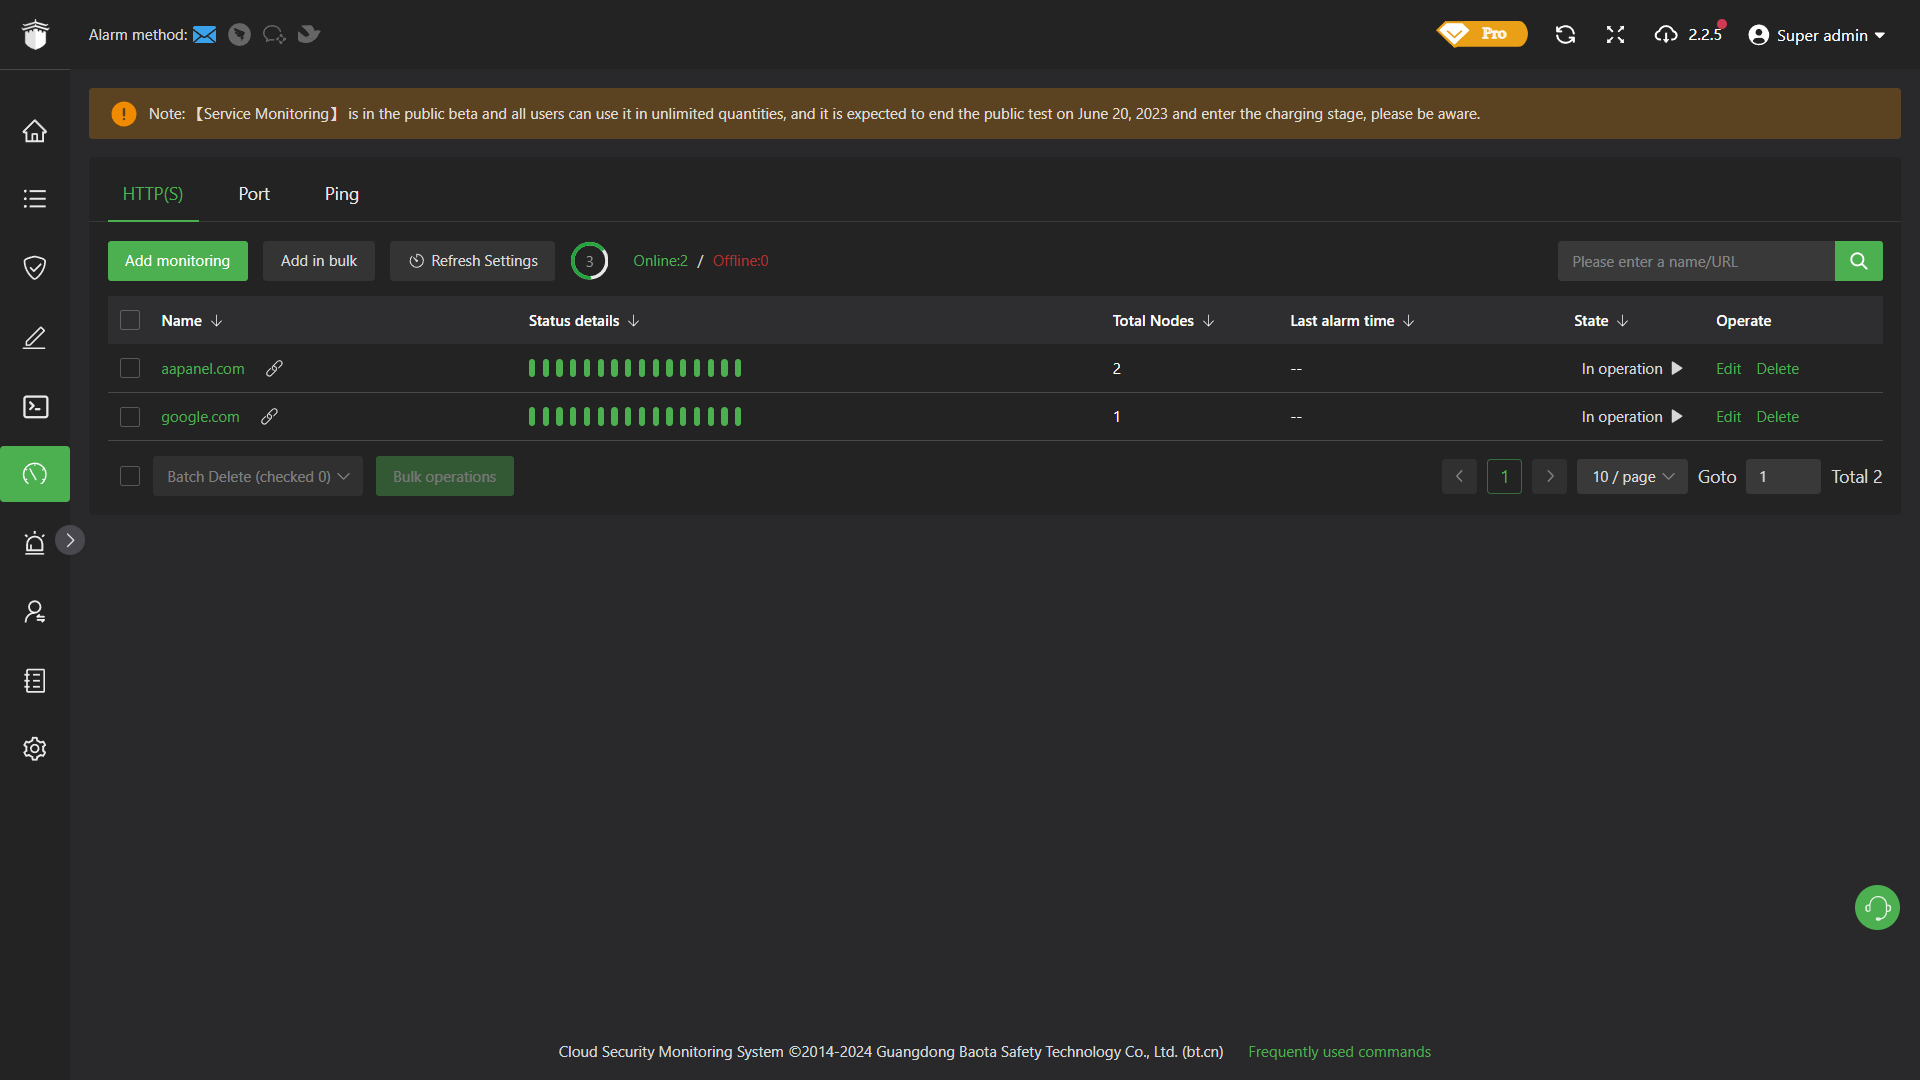Check the google.com row checkbox
The width and height of the screenshot is (1920, 1080).
(x=130, y=416)
